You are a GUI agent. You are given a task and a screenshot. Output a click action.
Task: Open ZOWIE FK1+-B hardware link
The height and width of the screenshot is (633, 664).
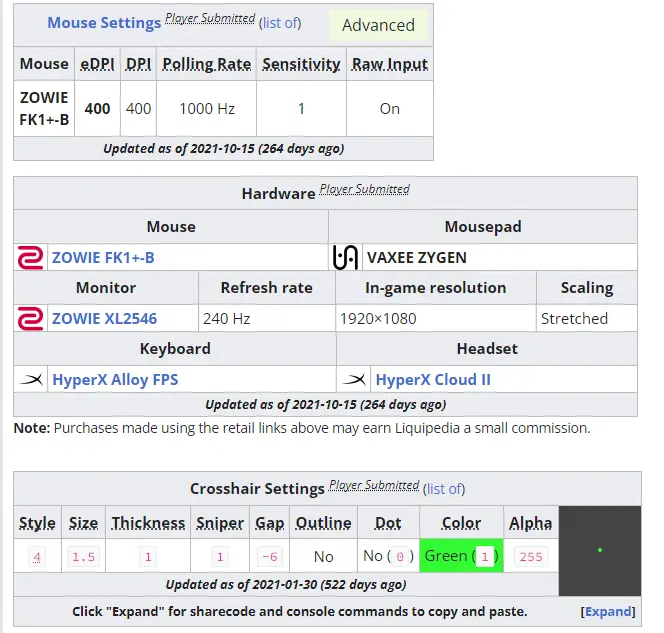[x=103, y=257]
